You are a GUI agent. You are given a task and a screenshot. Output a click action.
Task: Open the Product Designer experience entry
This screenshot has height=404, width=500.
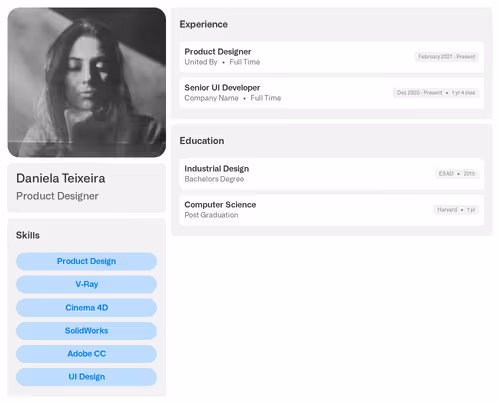pos(332,57)
